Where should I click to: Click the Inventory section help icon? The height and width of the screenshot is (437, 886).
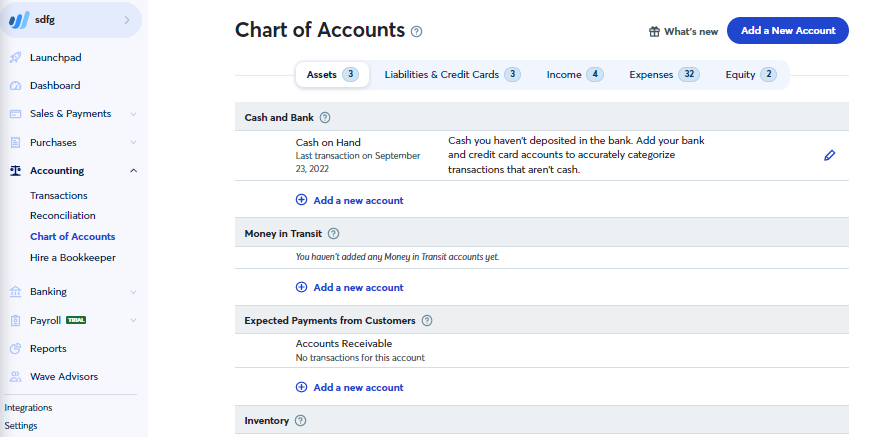click(301, 421)
